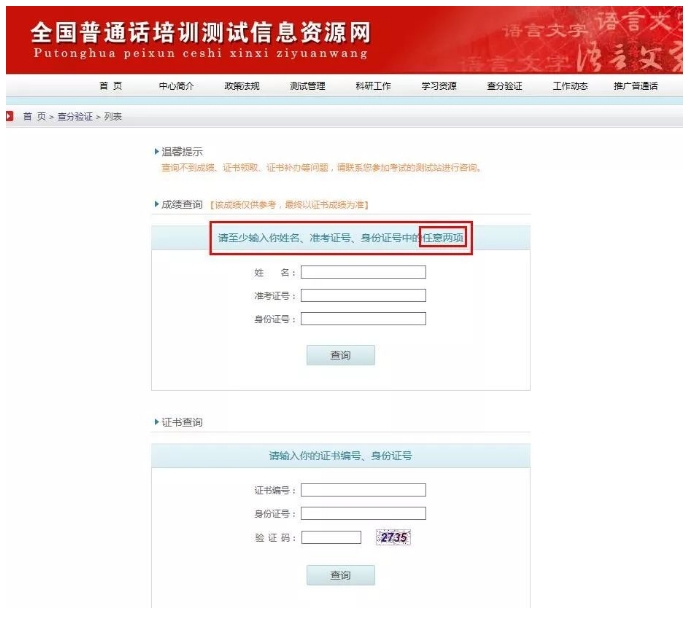Viewport: 690px width, 621px height.
Task: Focus the 证书编号 input field
Action: pos(363,490)
